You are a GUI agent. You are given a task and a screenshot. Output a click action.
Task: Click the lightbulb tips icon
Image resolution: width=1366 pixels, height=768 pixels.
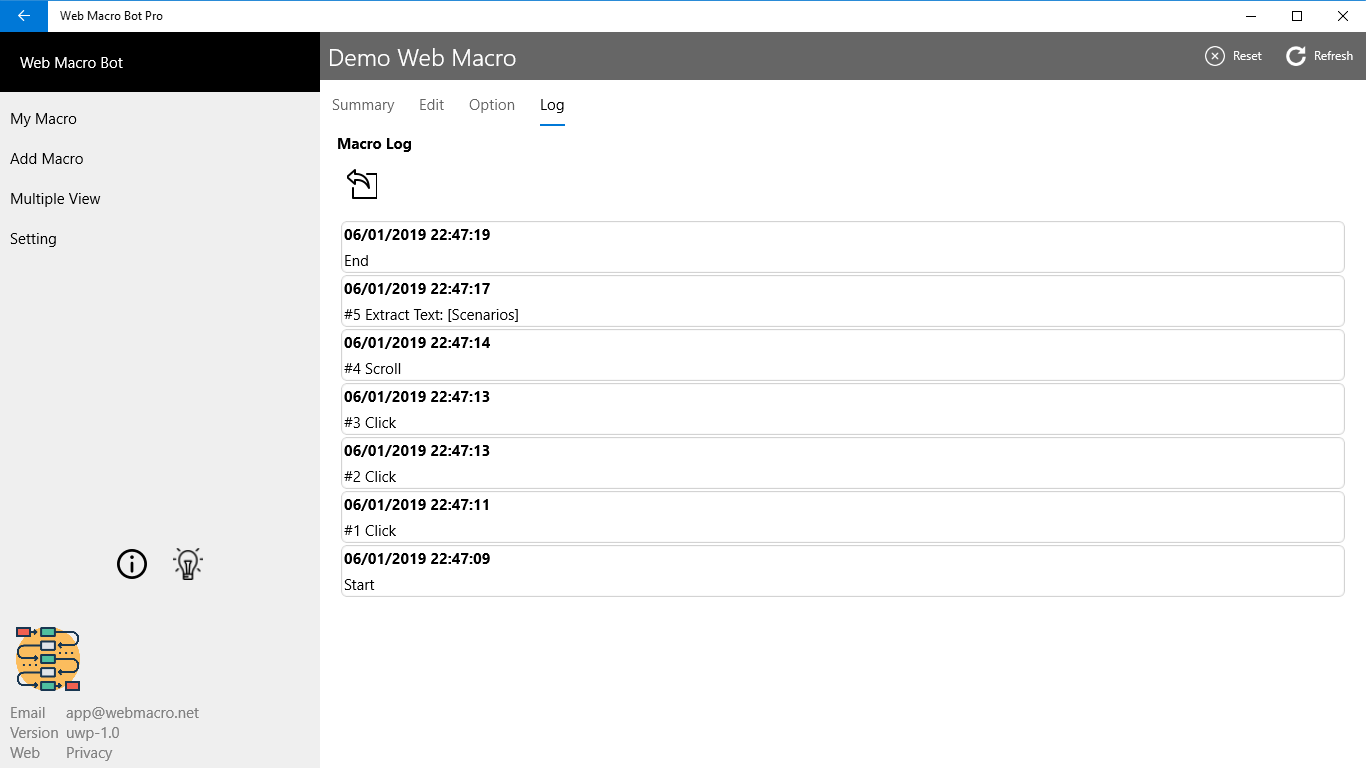pos(187,563)
